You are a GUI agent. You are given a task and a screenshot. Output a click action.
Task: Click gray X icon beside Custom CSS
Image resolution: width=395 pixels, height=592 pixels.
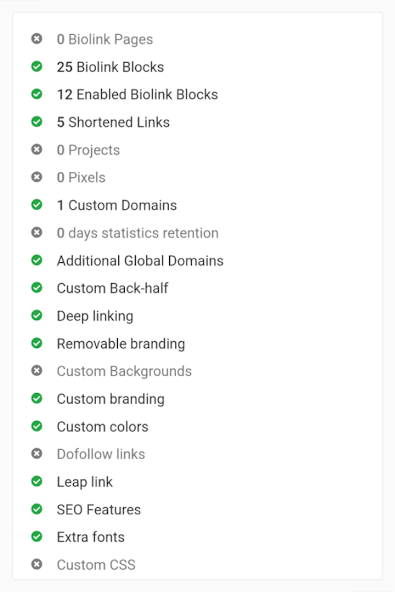pos(37,564)
